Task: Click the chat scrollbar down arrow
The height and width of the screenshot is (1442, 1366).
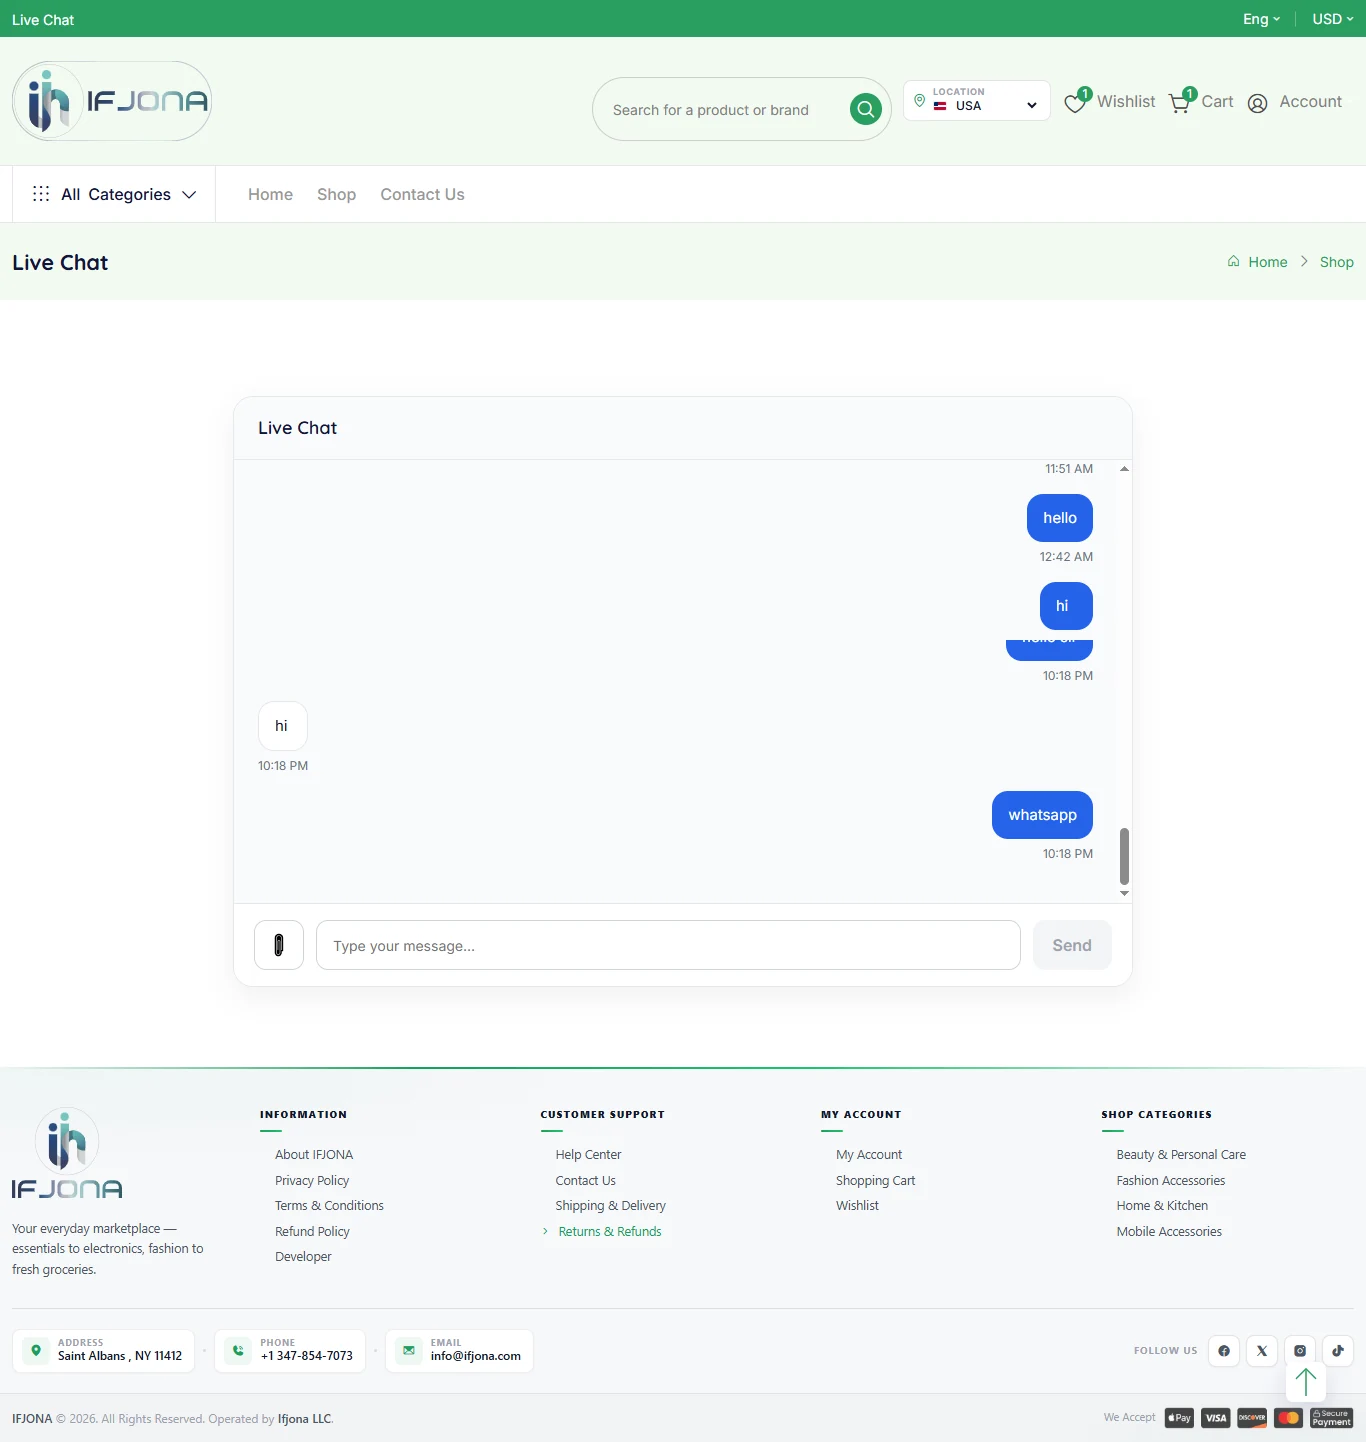Action: point(1124,894)
